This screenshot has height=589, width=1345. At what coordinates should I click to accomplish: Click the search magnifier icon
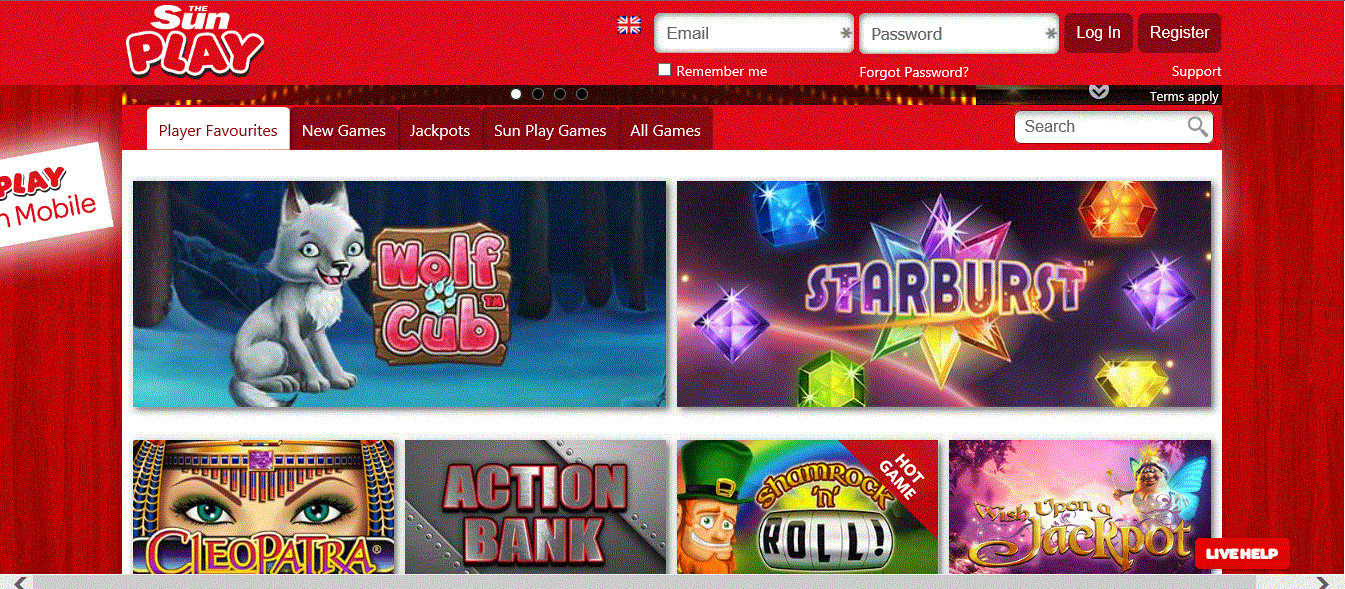point(1197,127)
